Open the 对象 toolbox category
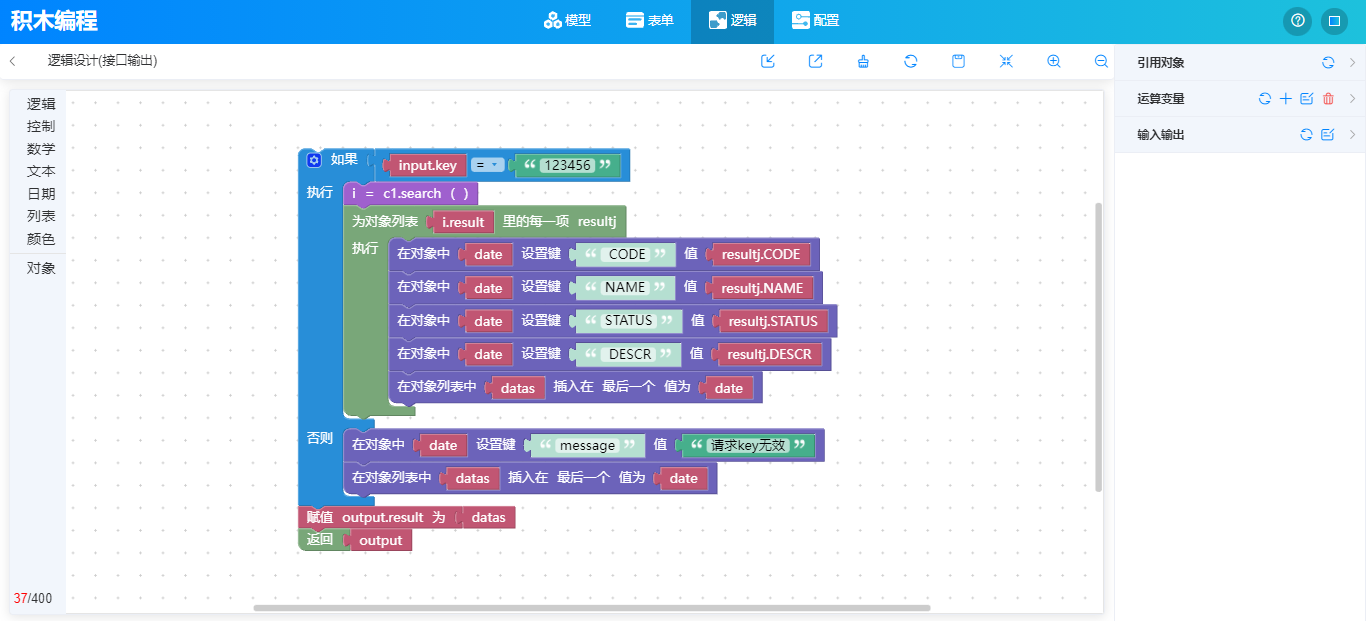This screenshot has width=1366, height=621. coord(41,268)
